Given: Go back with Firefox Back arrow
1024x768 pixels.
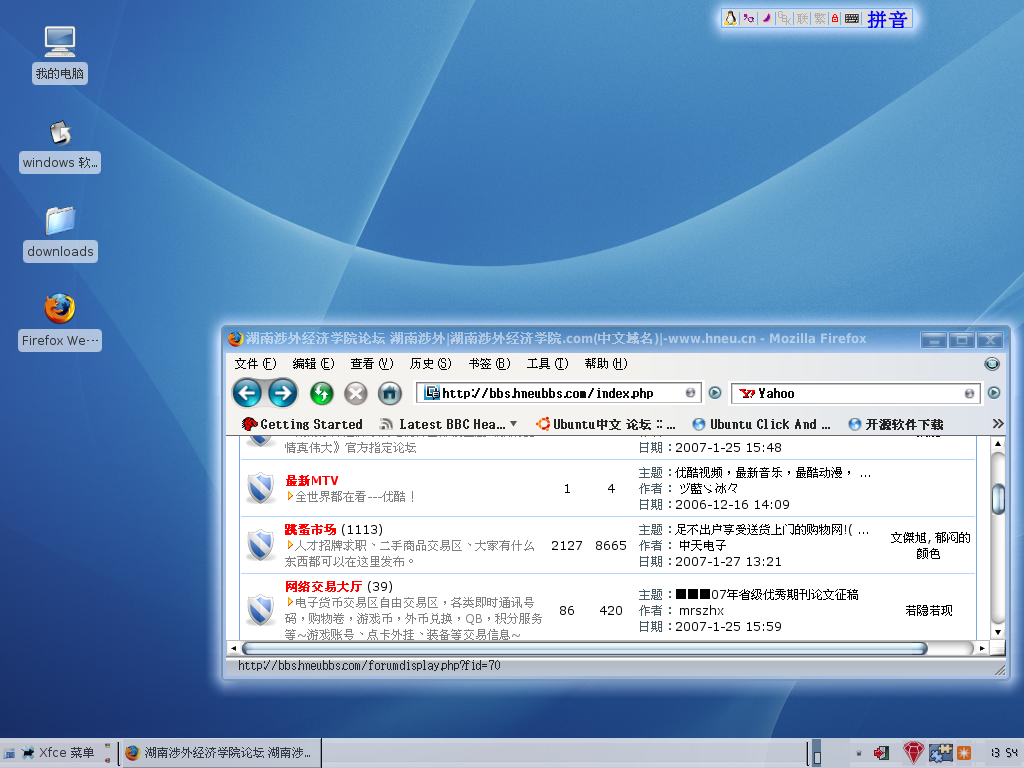Looking at the screenshot, I should pos(247,393).
